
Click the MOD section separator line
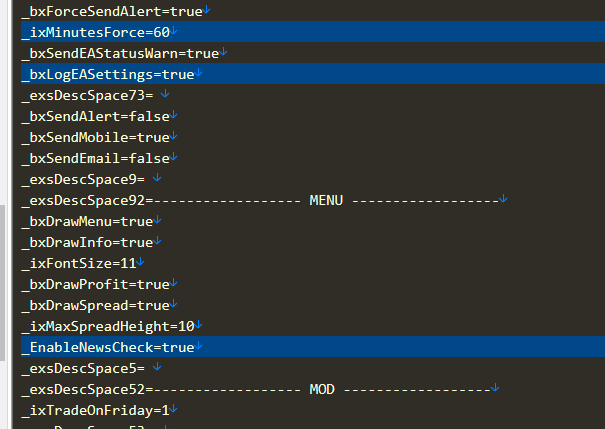click(x=260, y=389)
